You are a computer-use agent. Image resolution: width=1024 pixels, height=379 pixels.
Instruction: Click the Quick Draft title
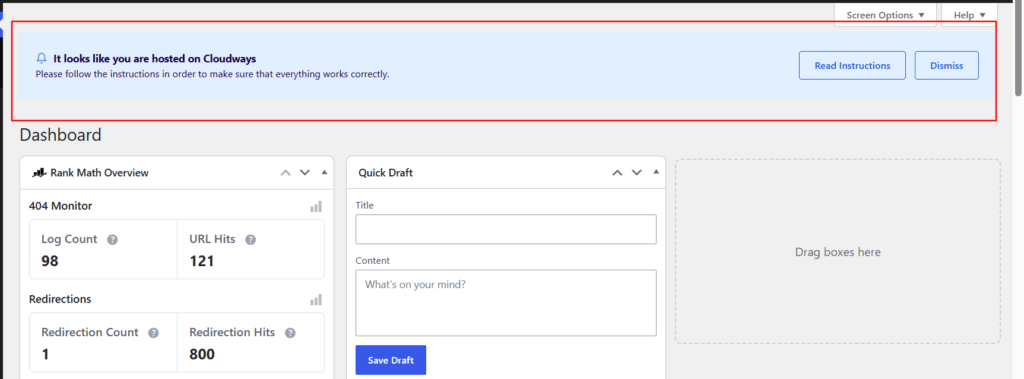click(385, 173)
